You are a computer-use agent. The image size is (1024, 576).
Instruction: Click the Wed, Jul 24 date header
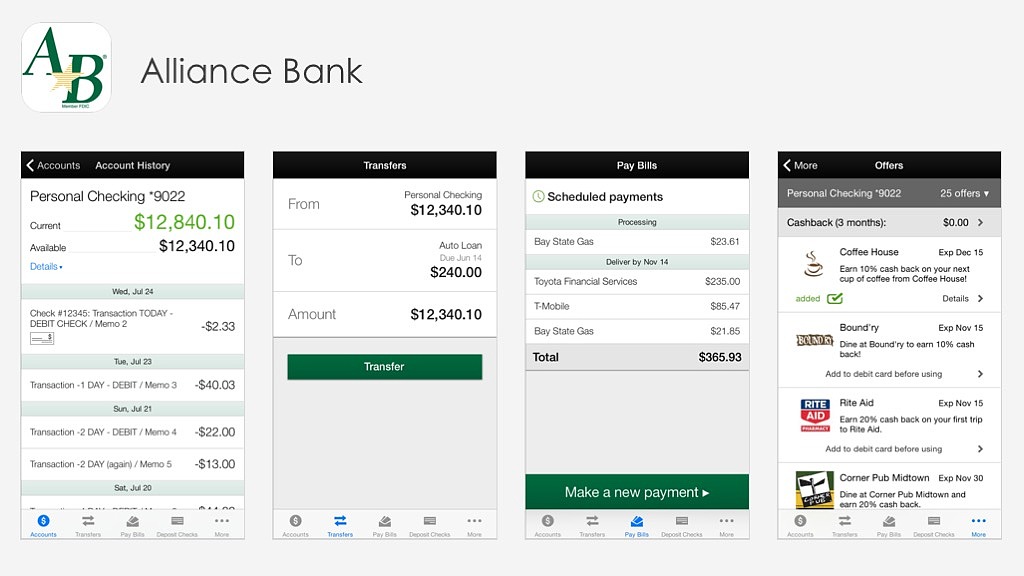[x=133, y=291]
